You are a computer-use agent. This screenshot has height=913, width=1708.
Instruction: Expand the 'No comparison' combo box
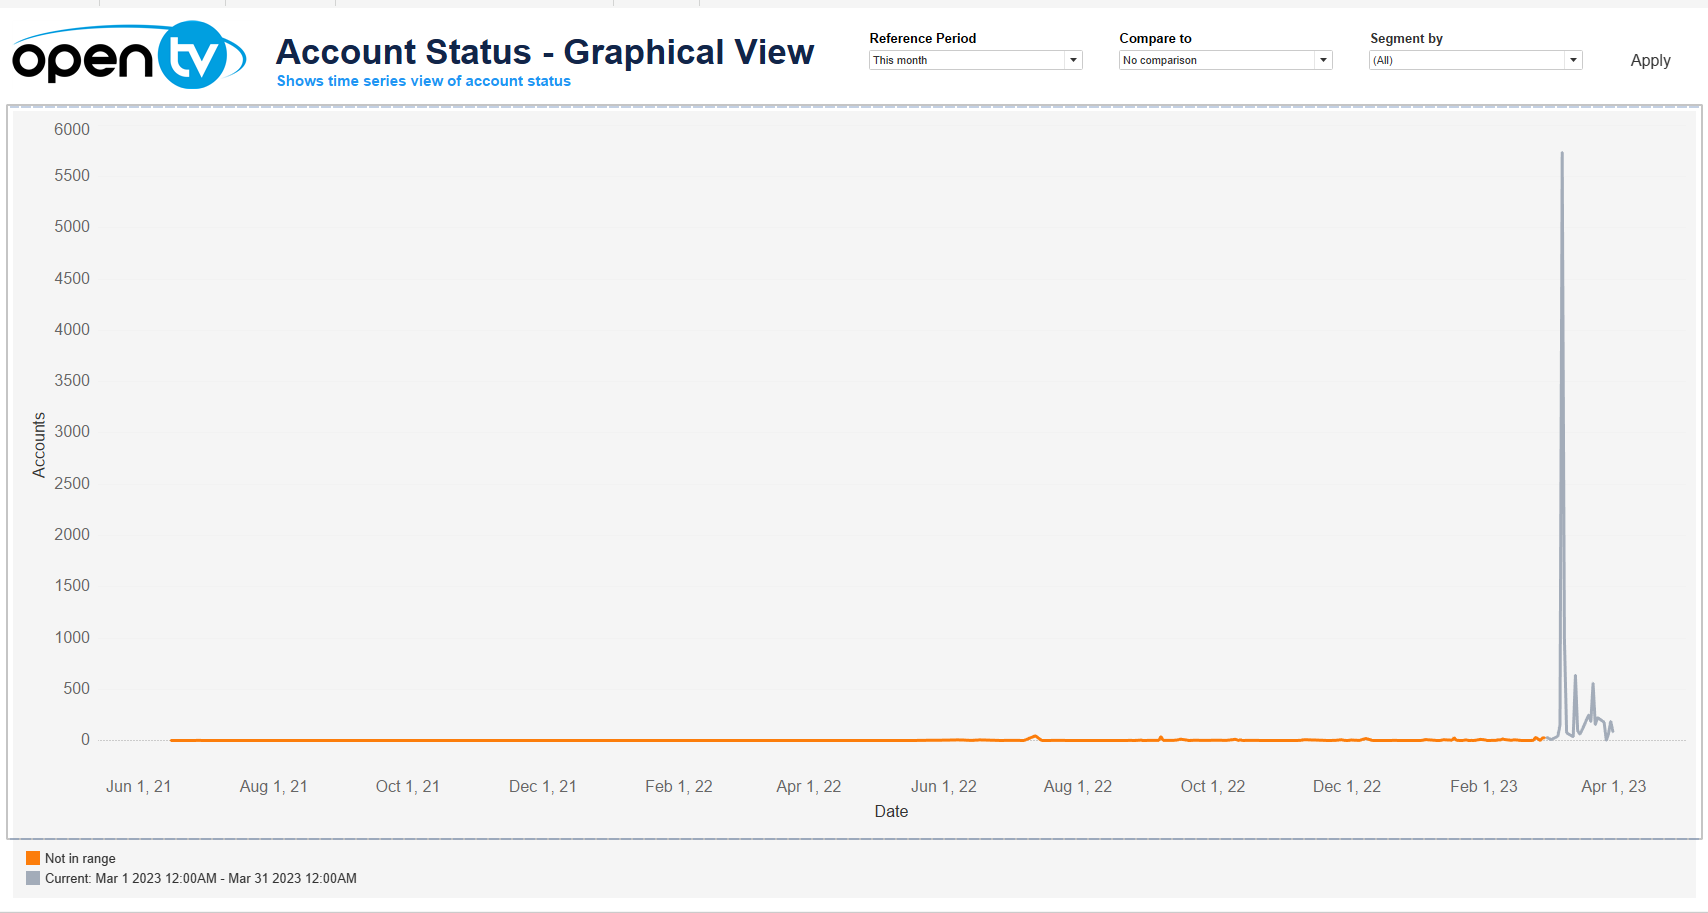tap(1216, 60)
